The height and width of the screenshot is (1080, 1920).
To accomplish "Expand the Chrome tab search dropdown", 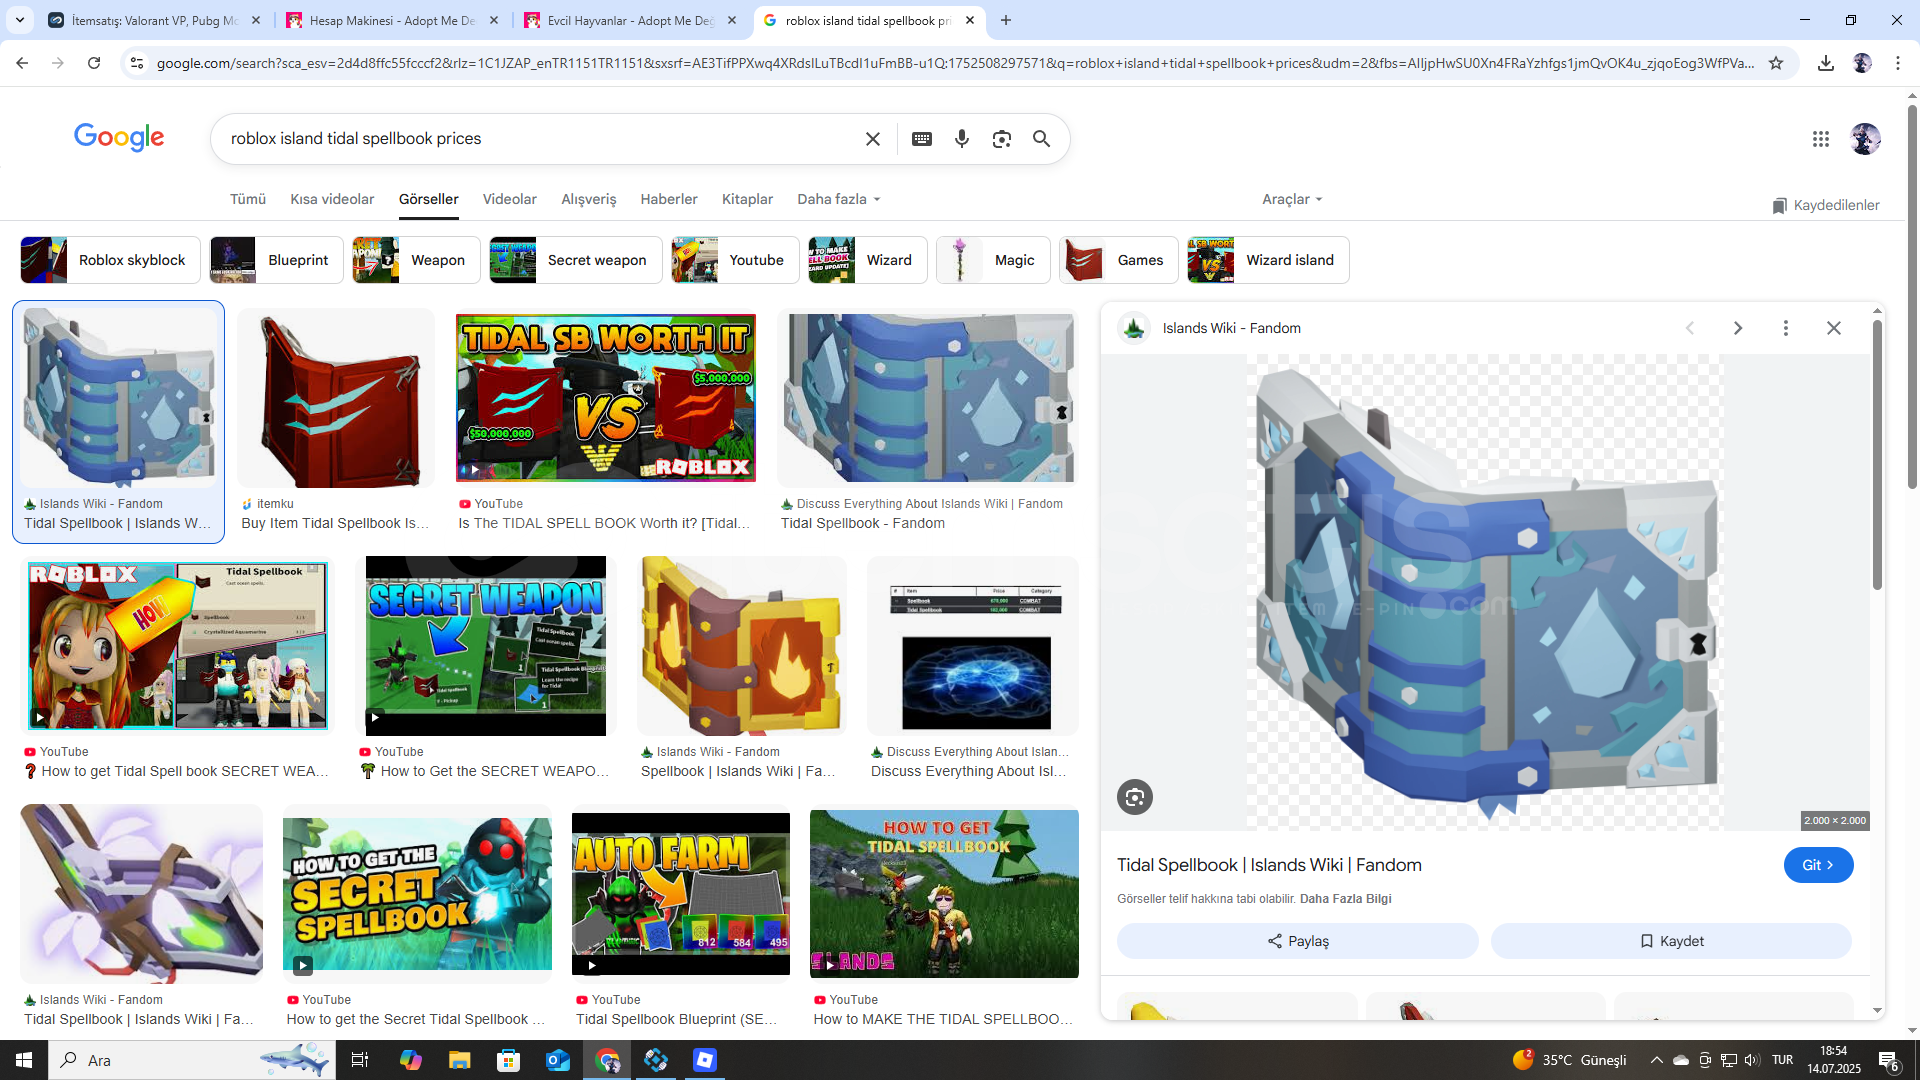I will (x=20, y=20).
